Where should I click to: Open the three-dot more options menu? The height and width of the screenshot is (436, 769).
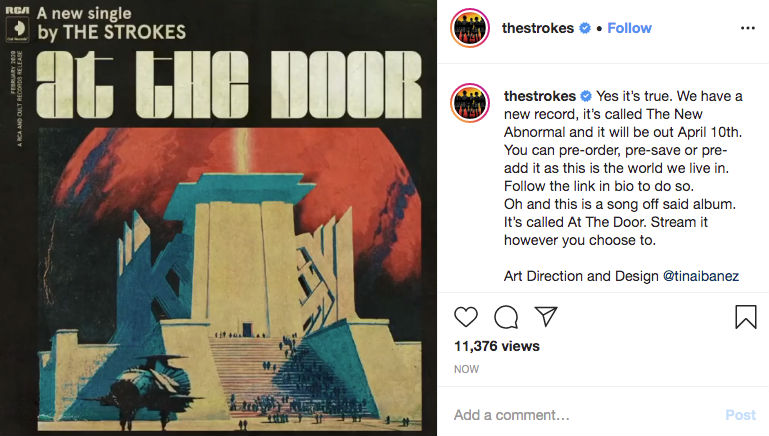(x=747, y=28)
